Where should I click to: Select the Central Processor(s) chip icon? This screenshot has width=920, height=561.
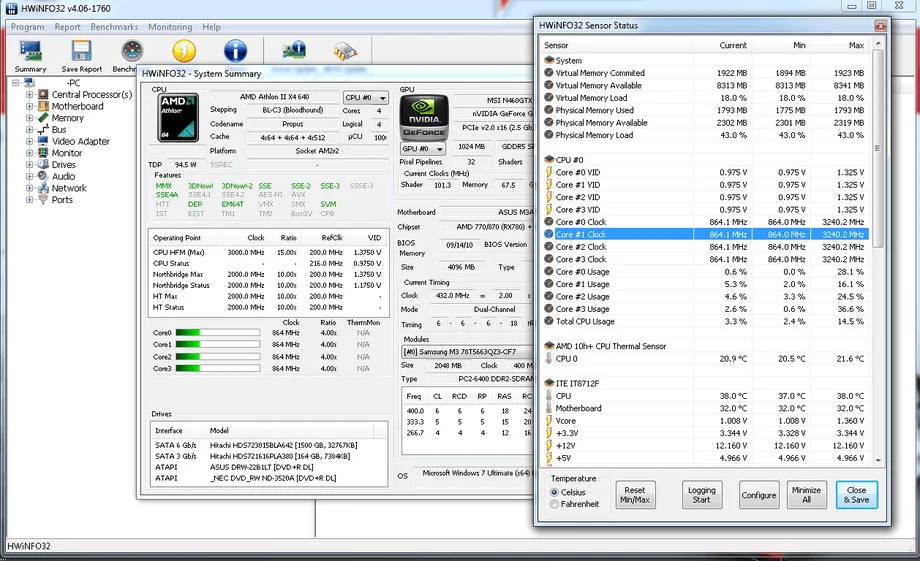point(43,94)
